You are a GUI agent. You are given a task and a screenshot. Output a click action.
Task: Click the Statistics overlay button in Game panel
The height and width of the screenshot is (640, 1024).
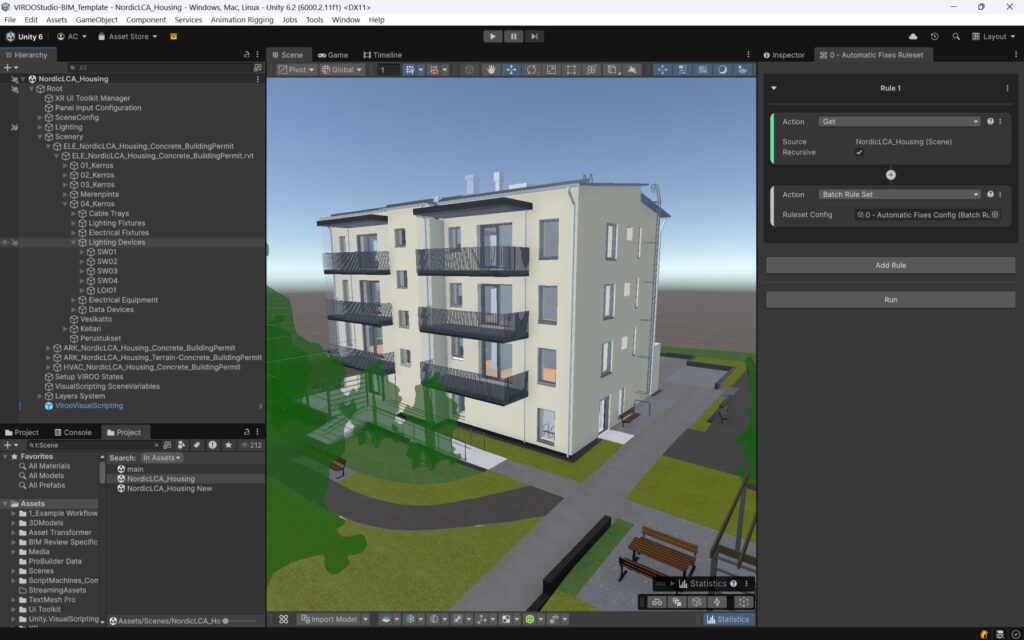click(729, 618)
